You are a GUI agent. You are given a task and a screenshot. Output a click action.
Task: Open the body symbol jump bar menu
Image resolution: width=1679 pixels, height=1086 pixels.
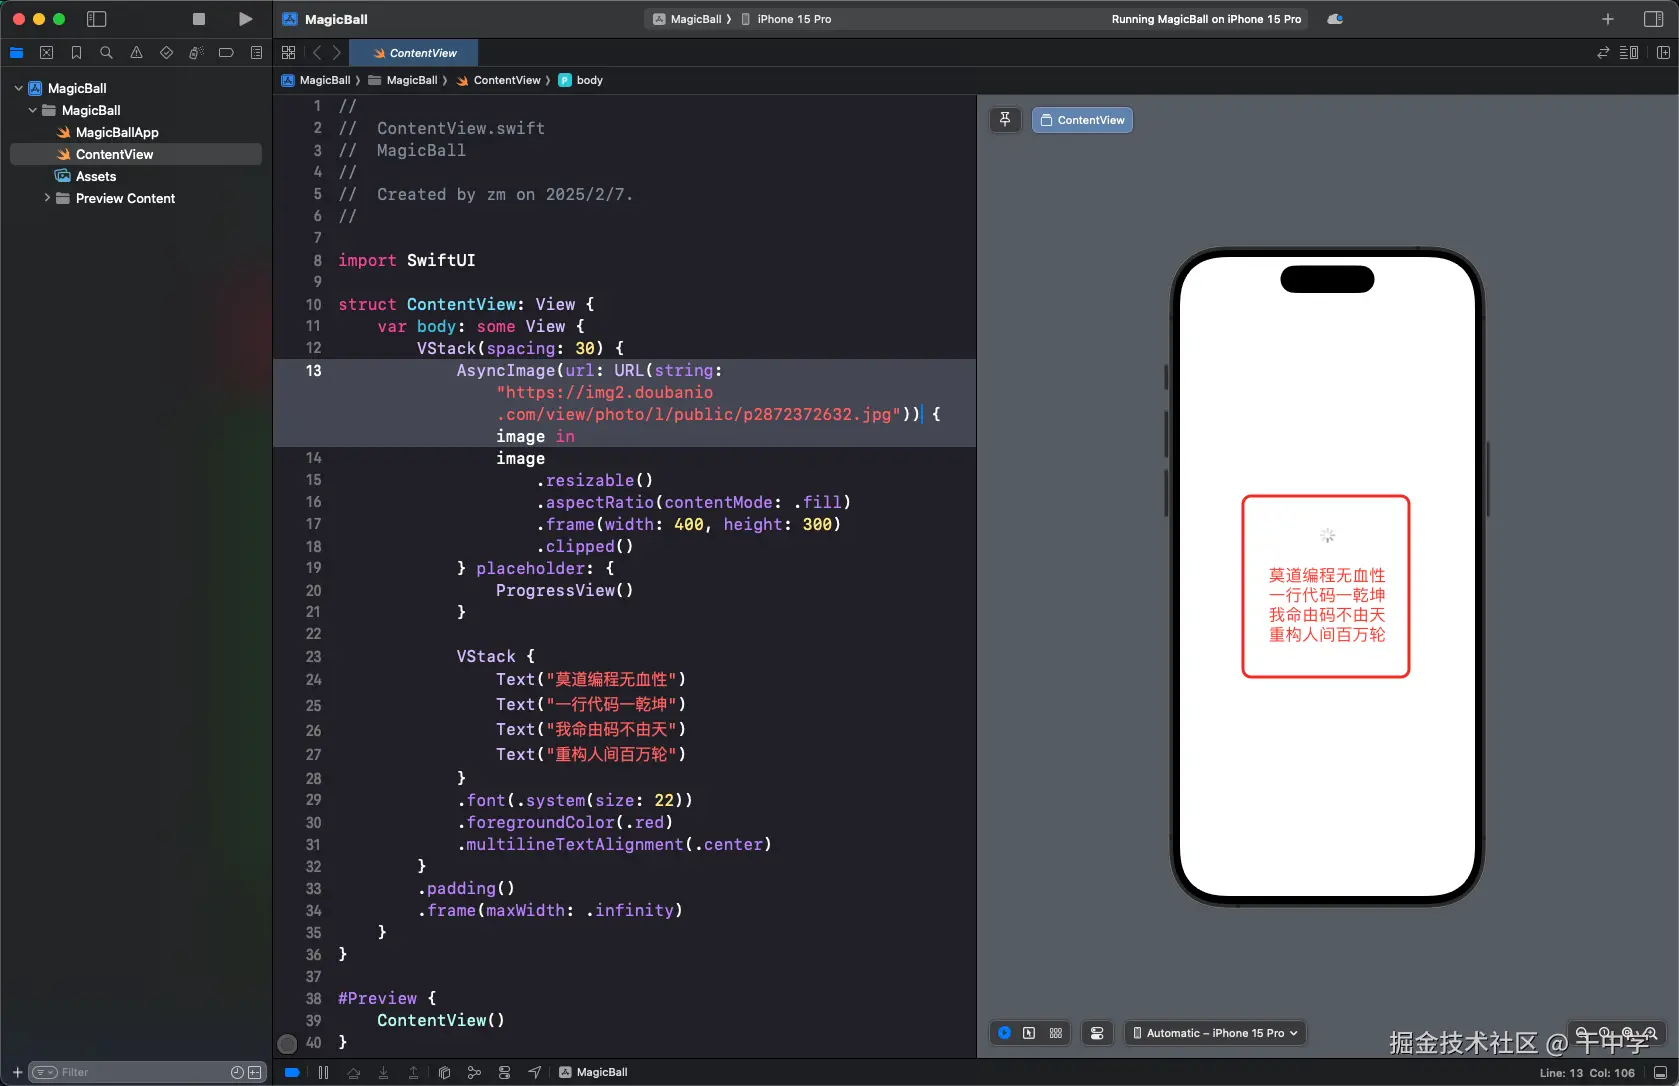(581, 80)
